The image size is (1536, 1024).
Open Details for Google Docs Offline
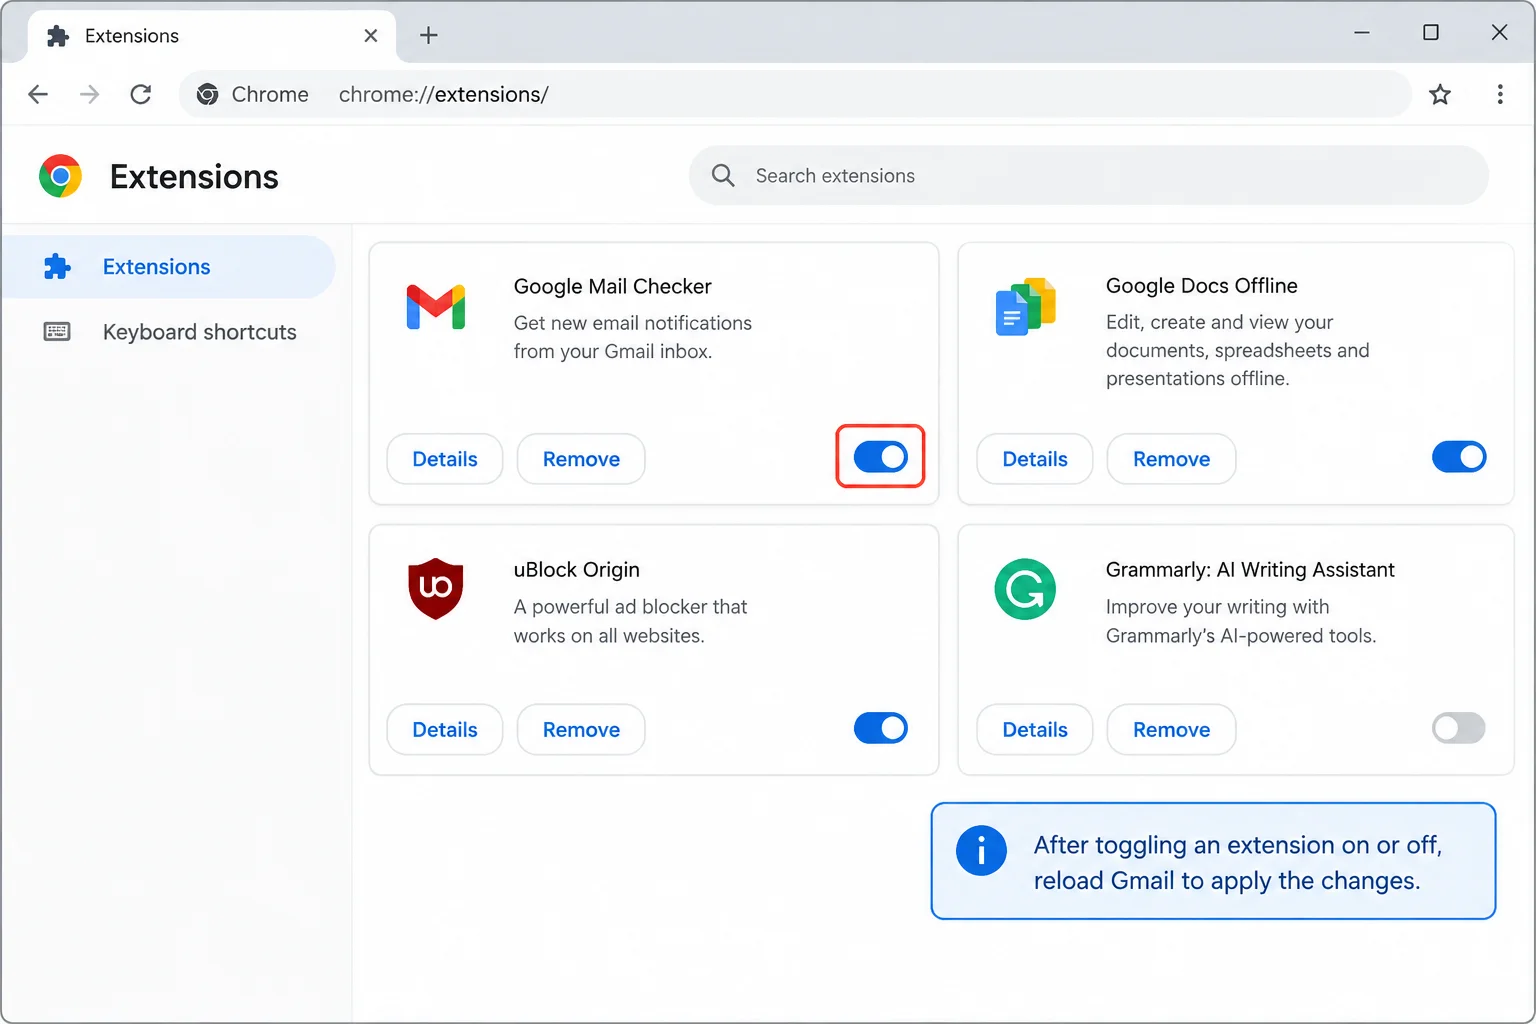point(1035,459)
